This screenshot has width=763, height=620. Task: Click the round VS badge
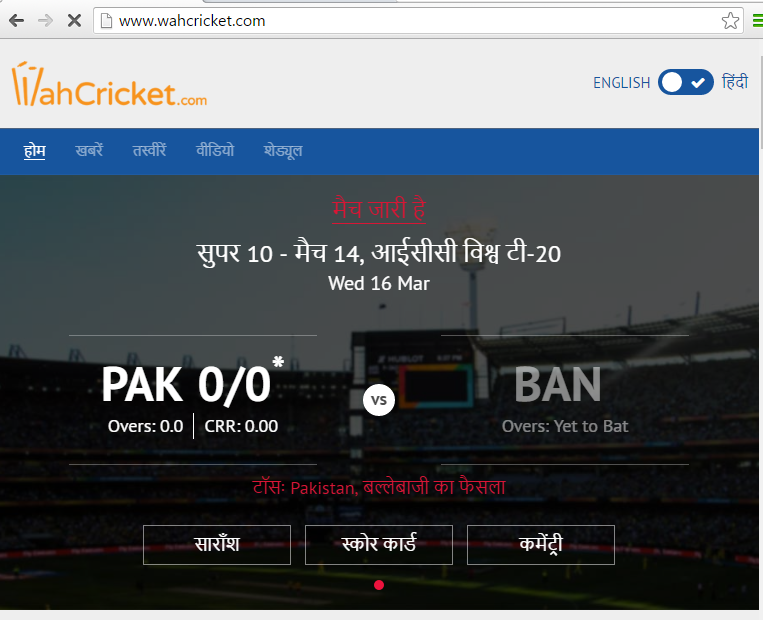coord(379,400)
